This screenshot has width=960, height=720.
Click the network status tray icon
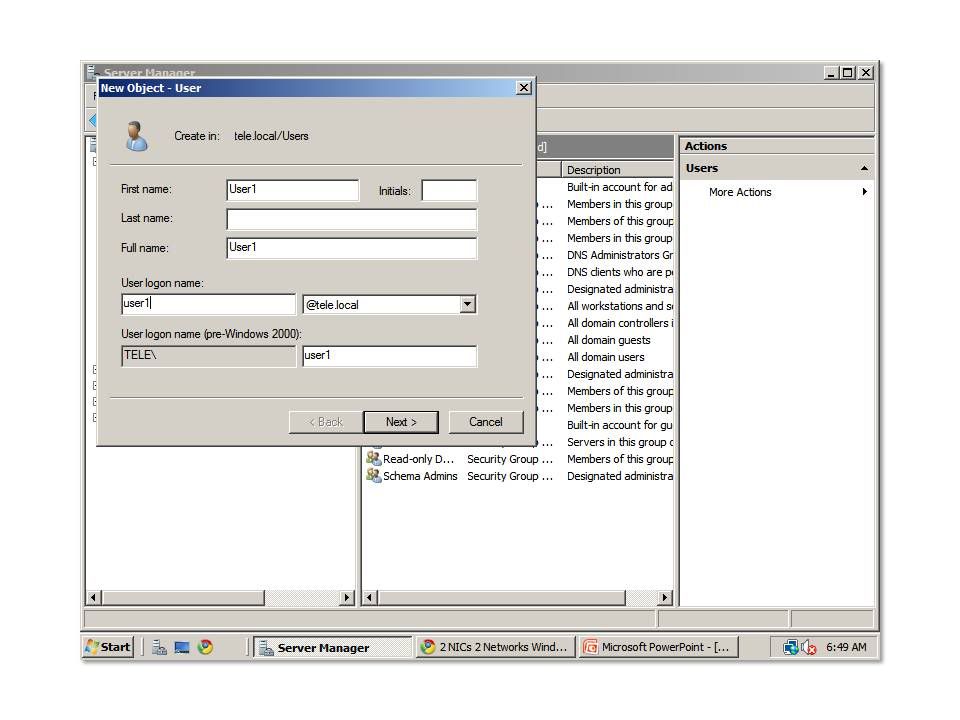point(791,647)
